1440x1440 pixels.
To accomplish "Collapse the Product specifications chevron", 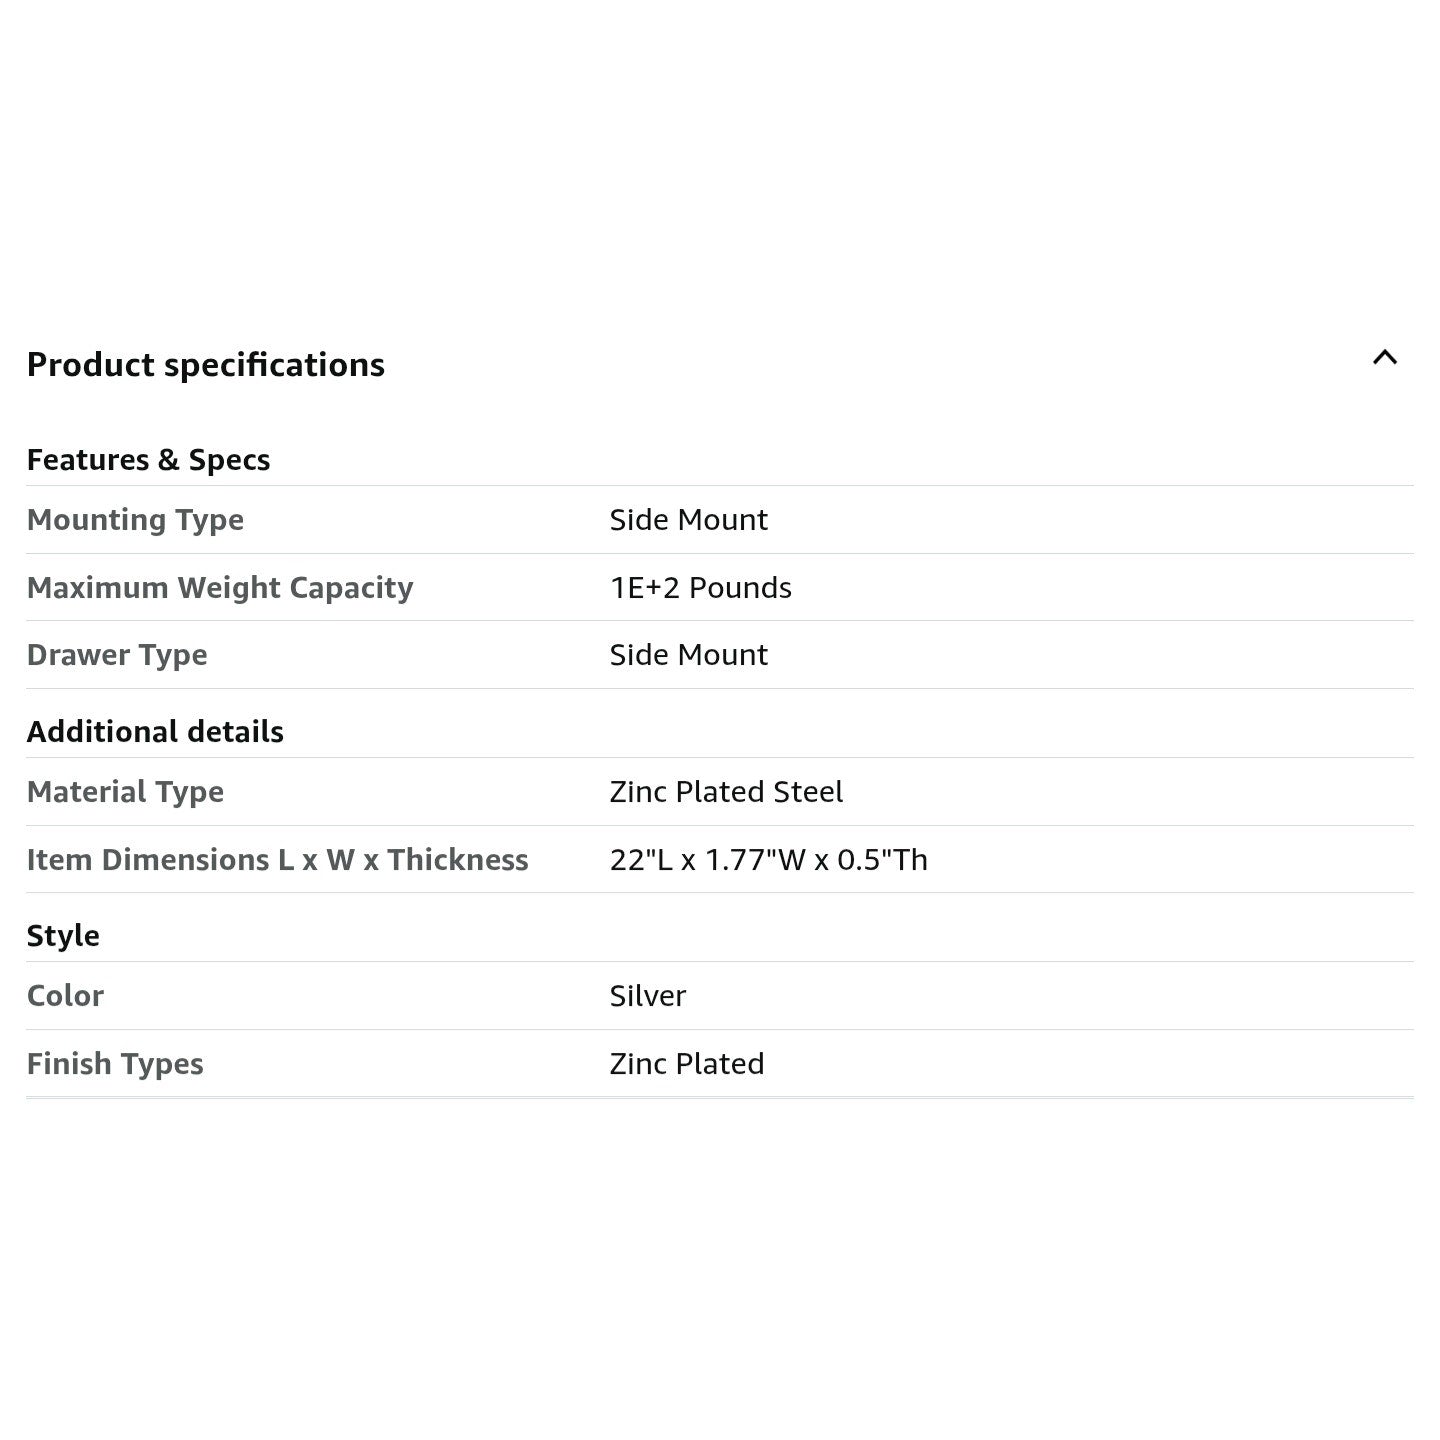I will pyautogui.click(x=1384, y=358).
